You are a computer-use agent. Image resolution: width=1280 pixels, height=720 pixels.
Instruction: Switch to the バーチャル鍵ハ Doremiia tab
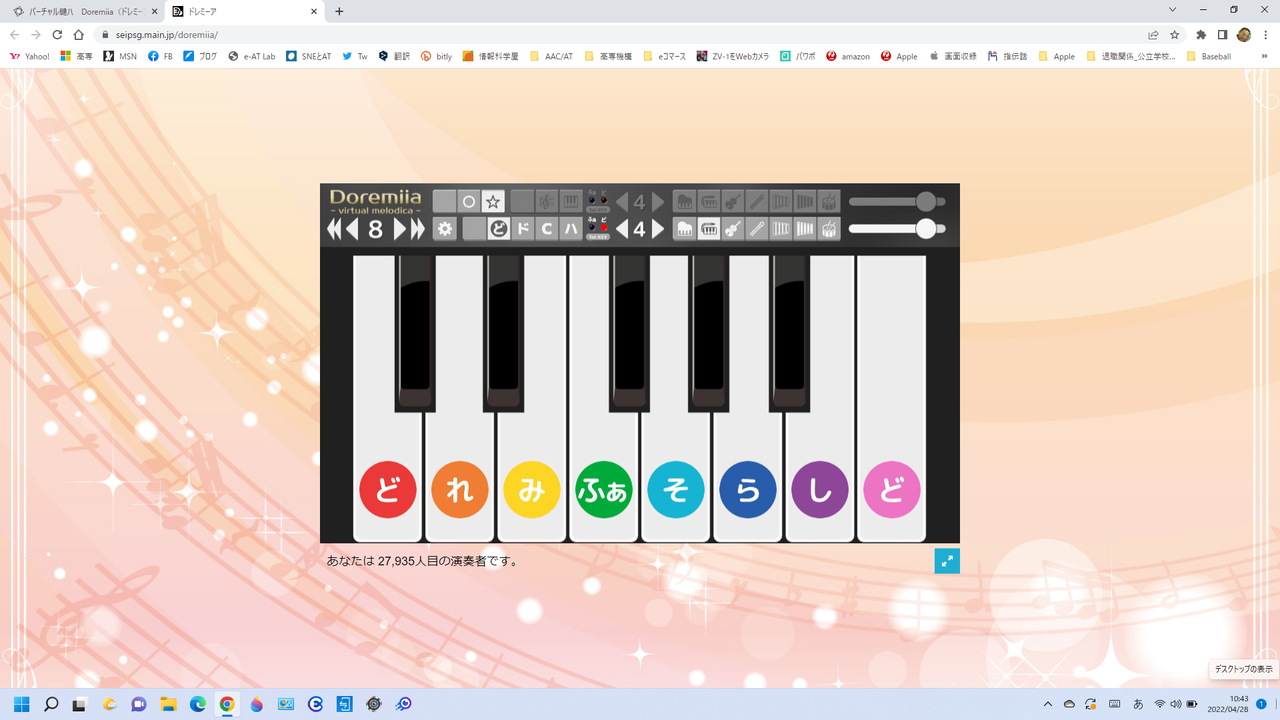85,11
